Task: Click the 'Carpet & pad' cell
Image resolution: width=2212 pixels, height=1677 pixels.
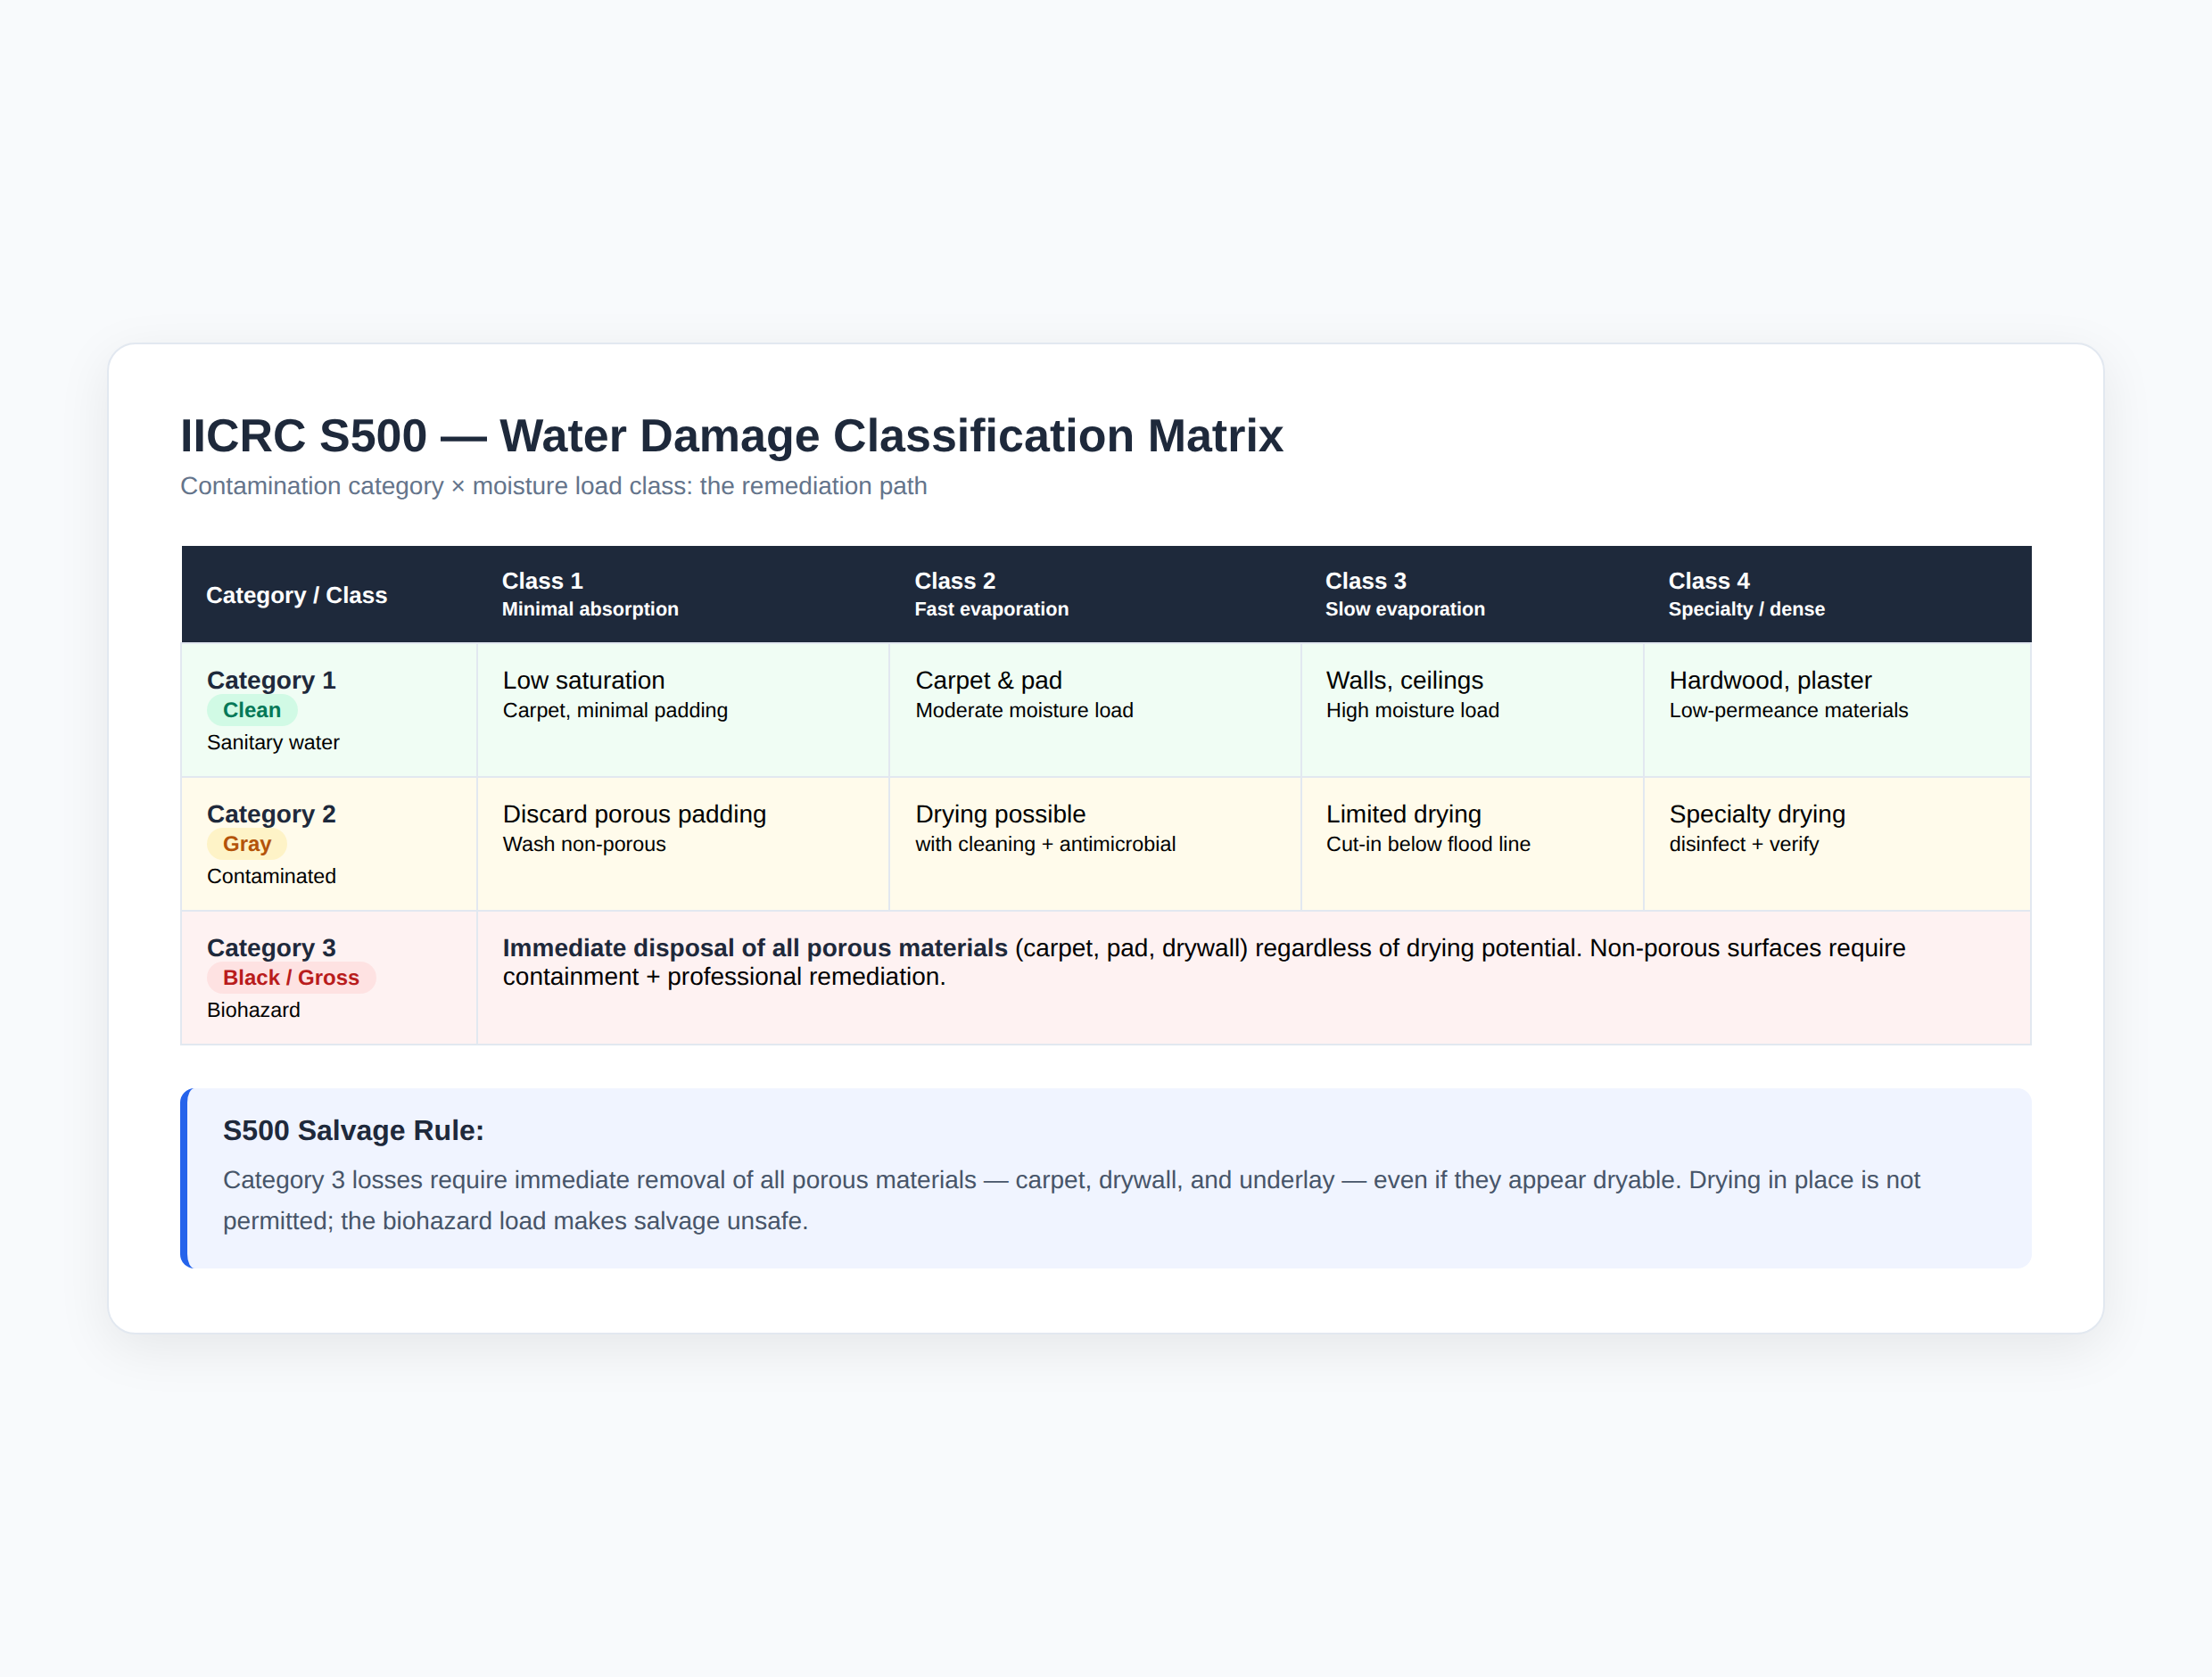Action: [1095, 709]
